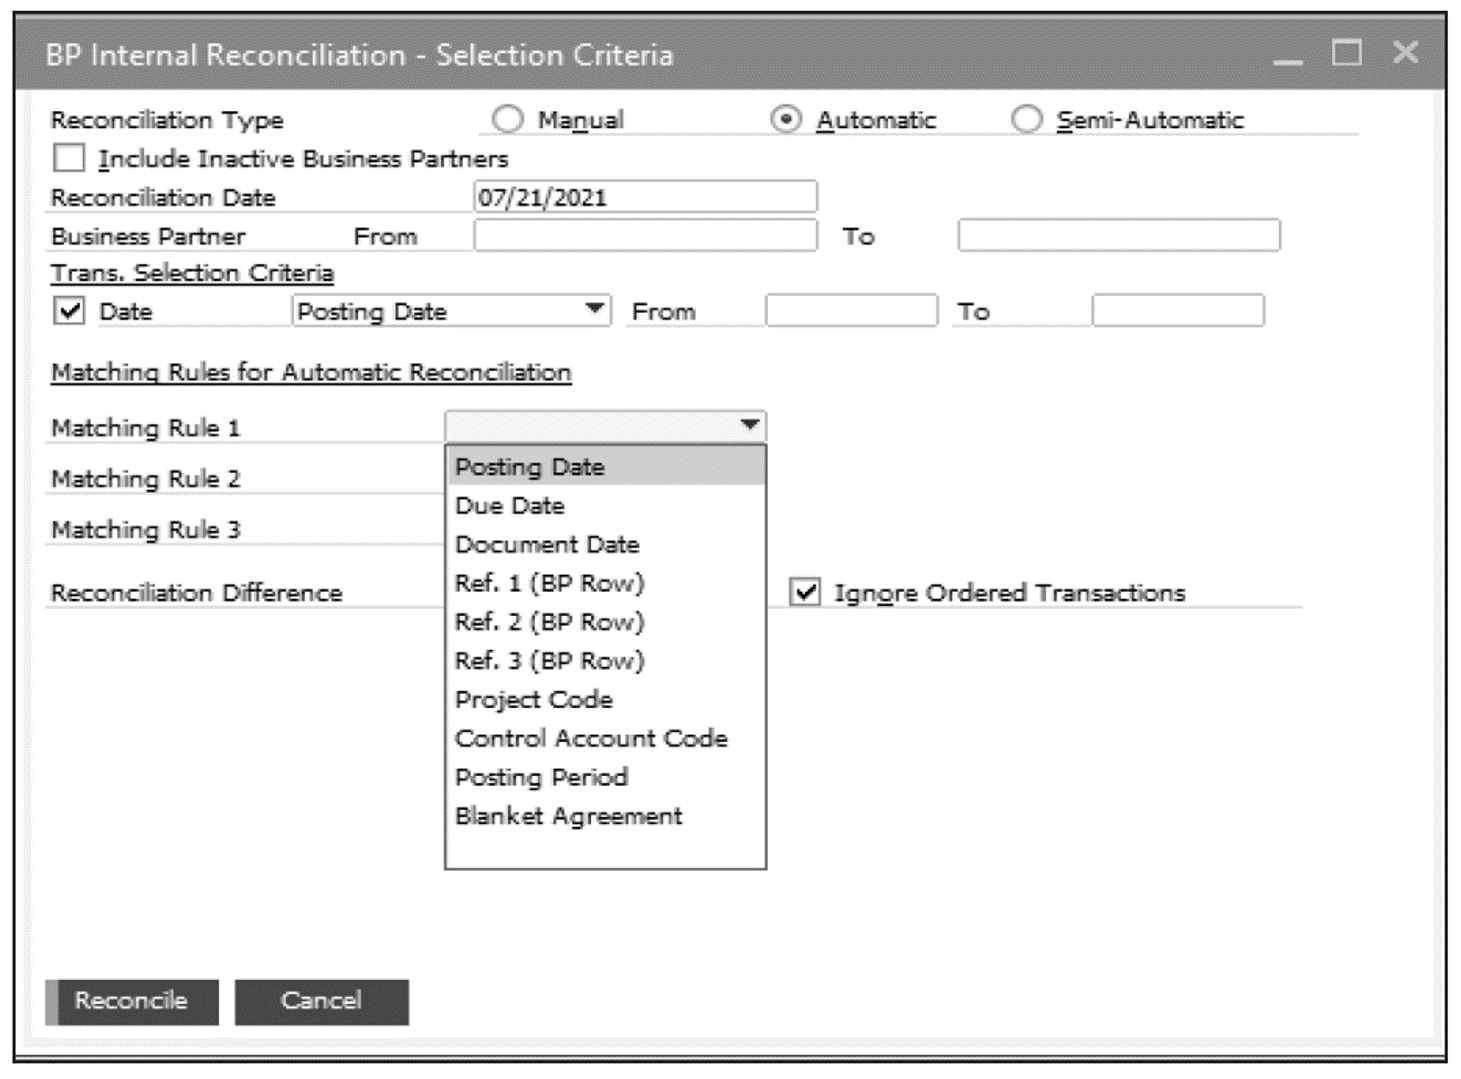This screenshot has width=1461, height=1079.
Task: Expand the Matching Rule 1 dropdown
Action: click(749, 426)
